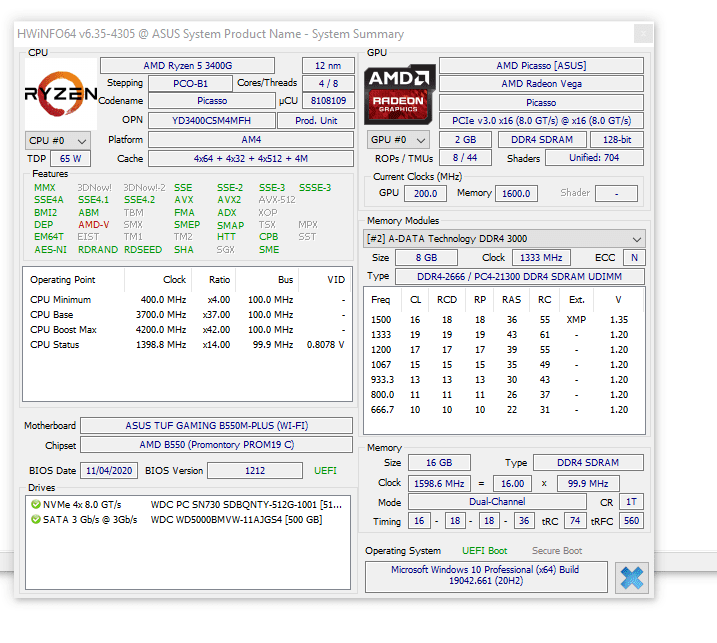Click the BIOS version 1212 field
This screenshot has height=643, width=717.
(255, 471)
